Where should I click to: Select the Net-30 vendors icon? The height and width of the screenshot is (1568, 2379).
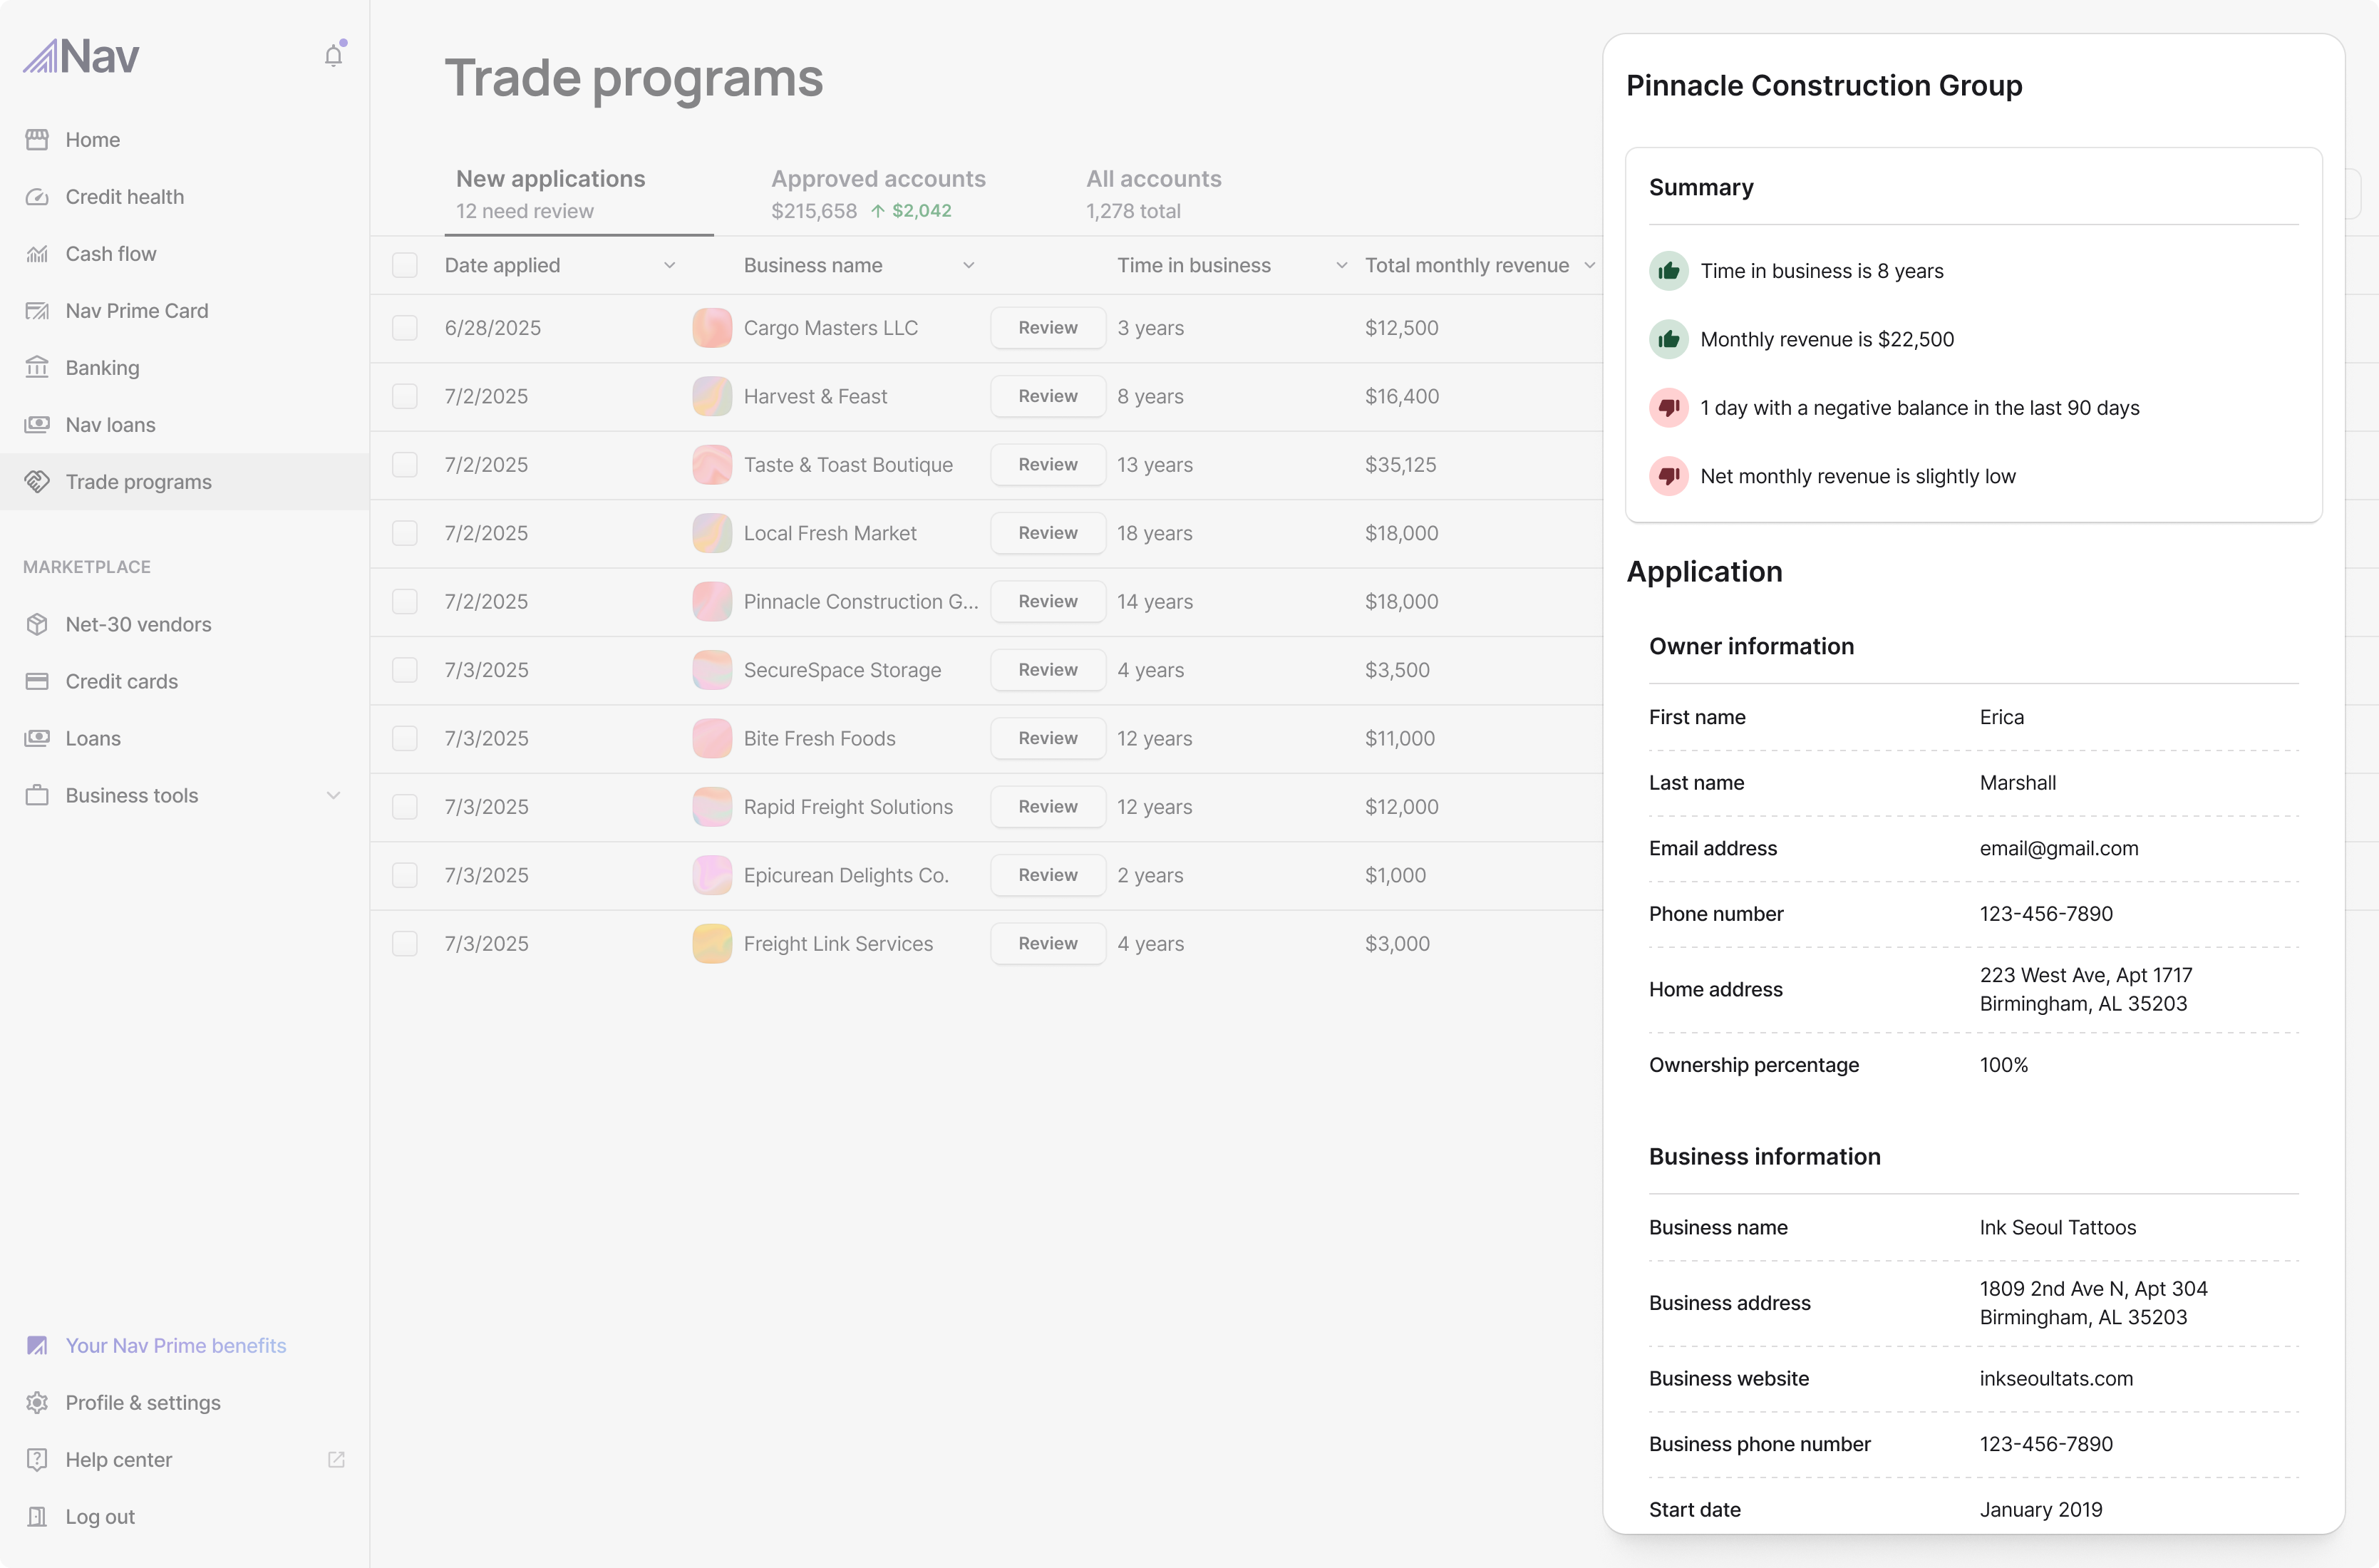[x=37, y=623]
